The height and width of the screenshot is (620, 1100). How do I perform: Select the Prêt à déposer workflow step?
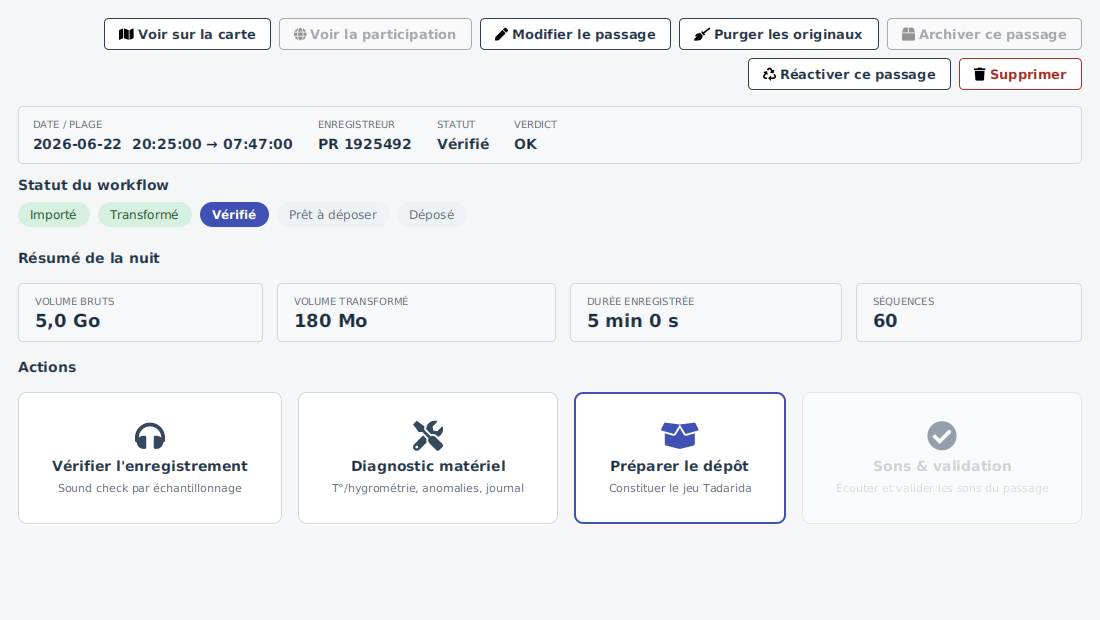pos(333,215)
